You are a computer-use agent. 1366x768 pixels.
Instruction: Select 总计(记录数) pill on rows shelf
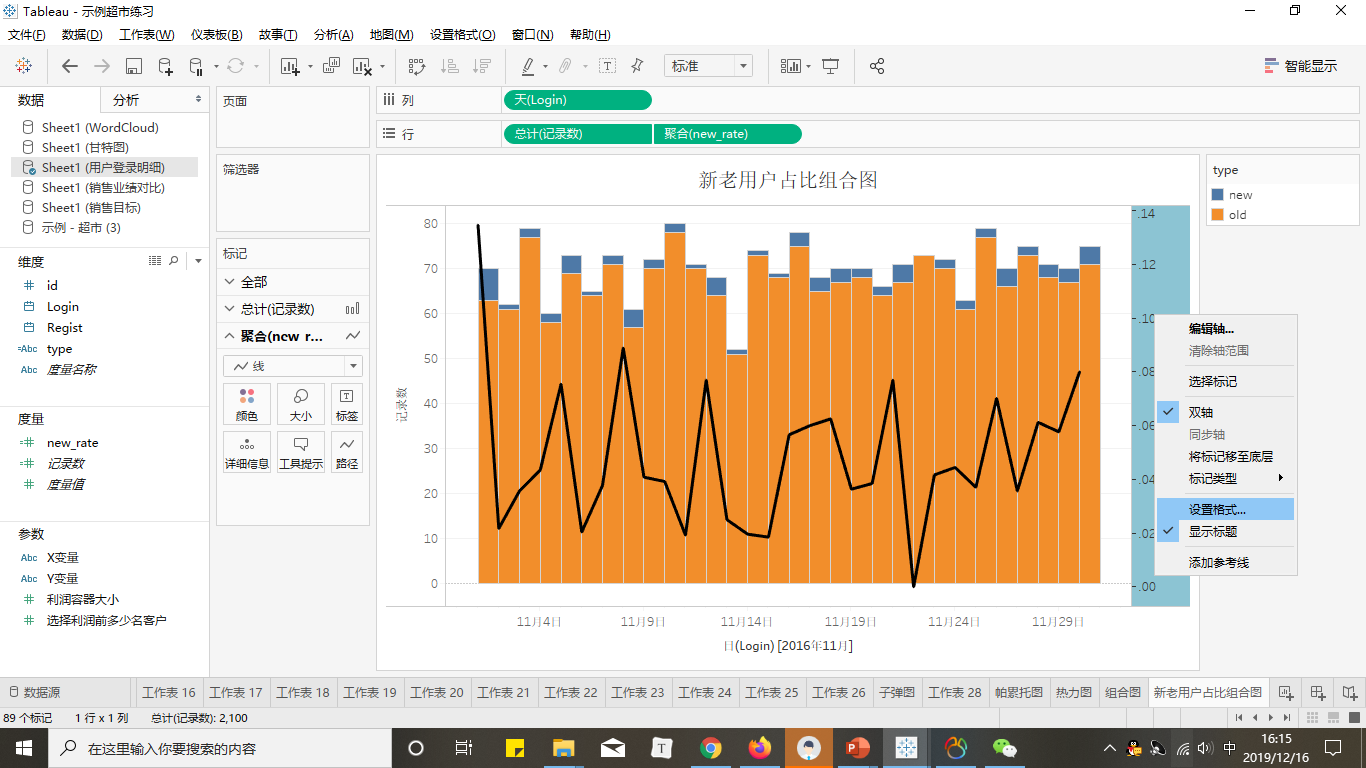click(578, 134)
